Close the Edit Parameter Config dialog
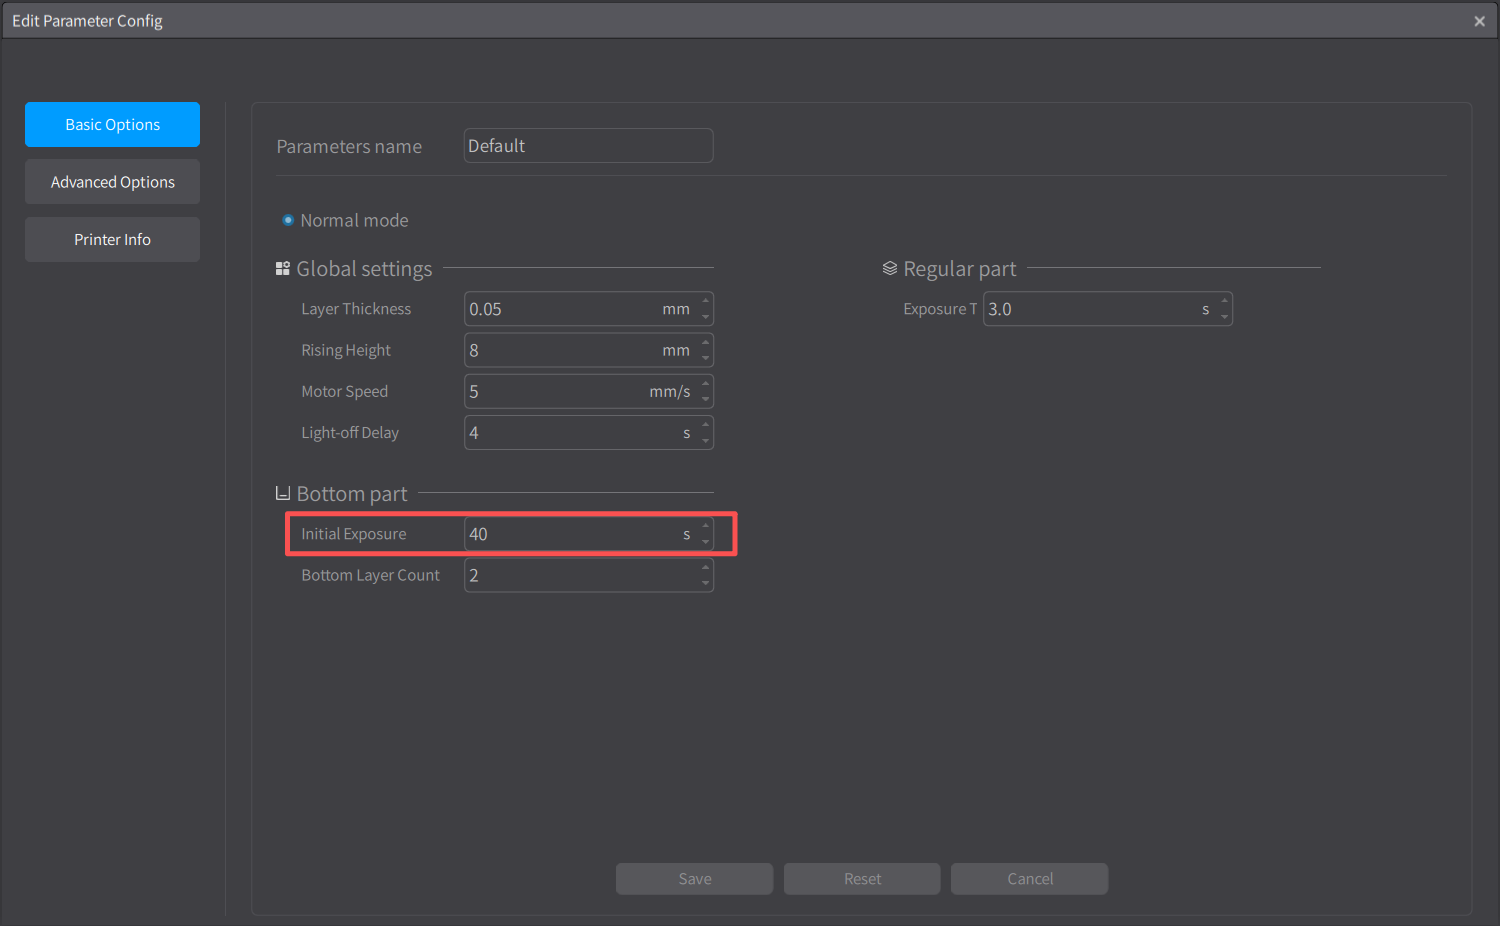The image size is (1500, 926). click(1479, 21)
